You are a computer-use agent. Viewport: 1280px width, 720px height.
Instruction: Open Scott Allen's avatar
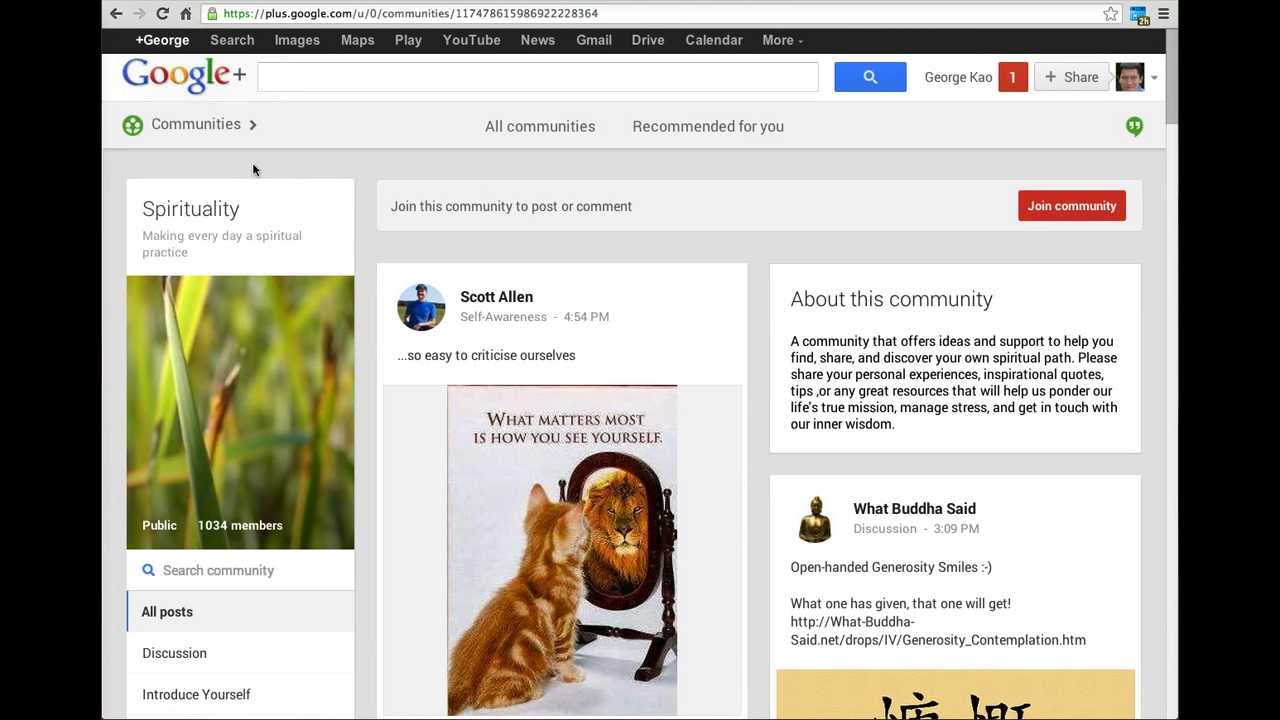click(421, 306)
